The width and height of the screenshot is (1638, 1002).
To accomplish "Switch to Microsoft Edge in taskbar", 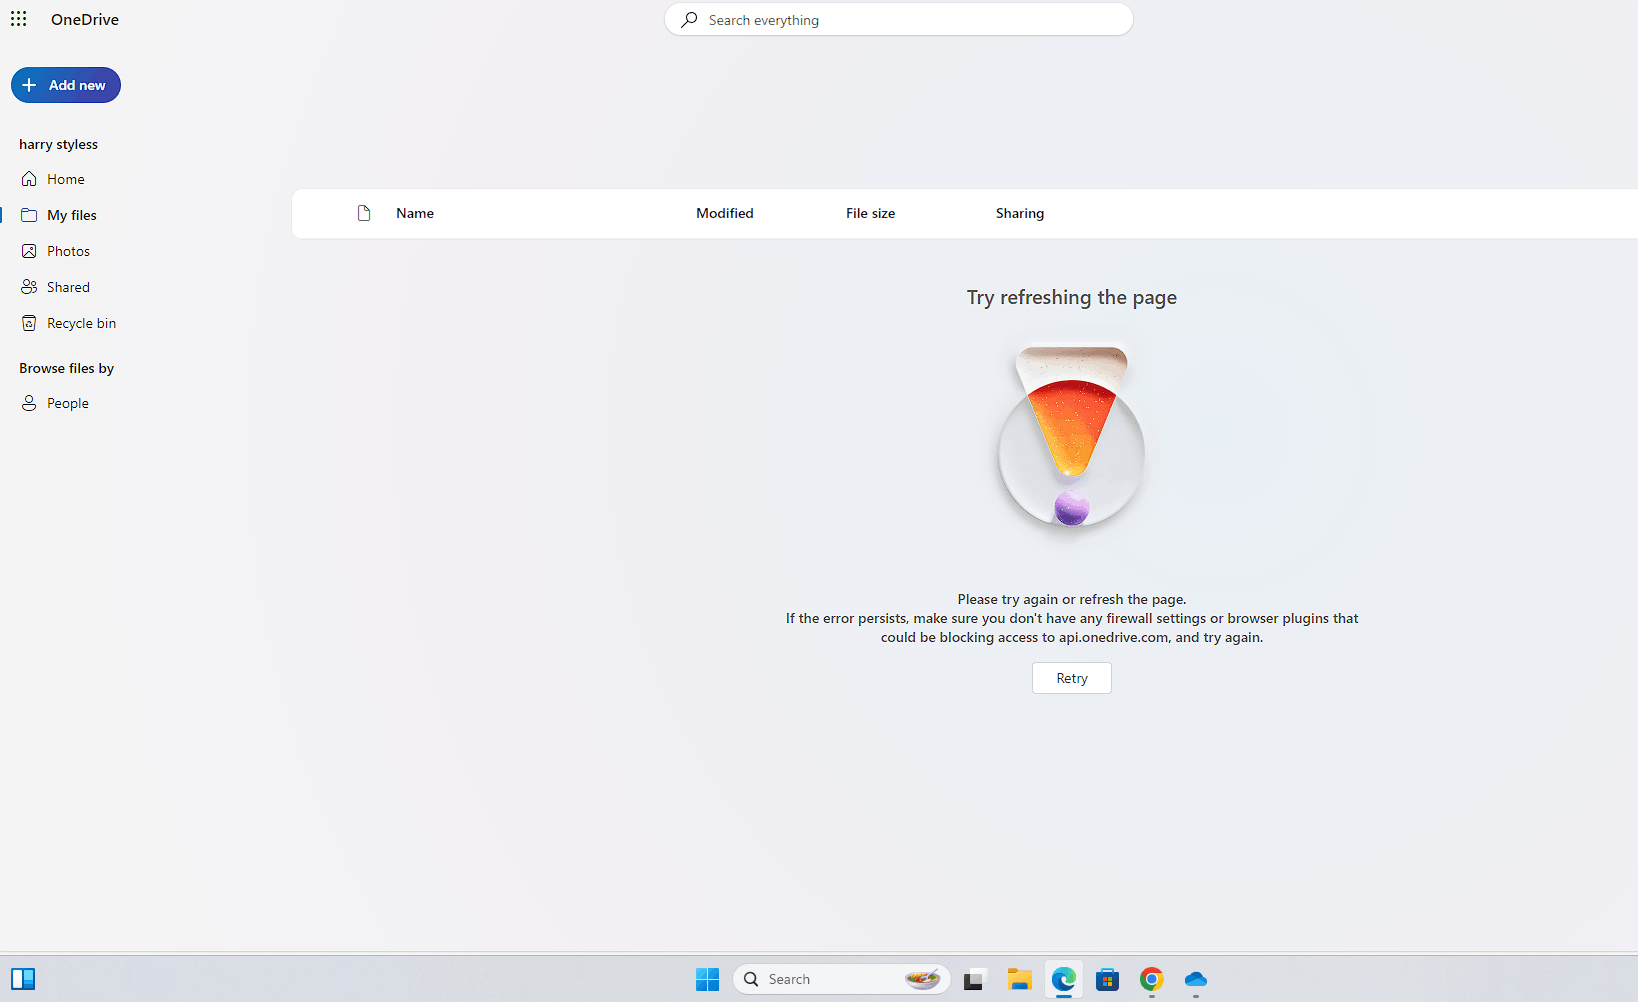I will click(x=1063, y=979).
